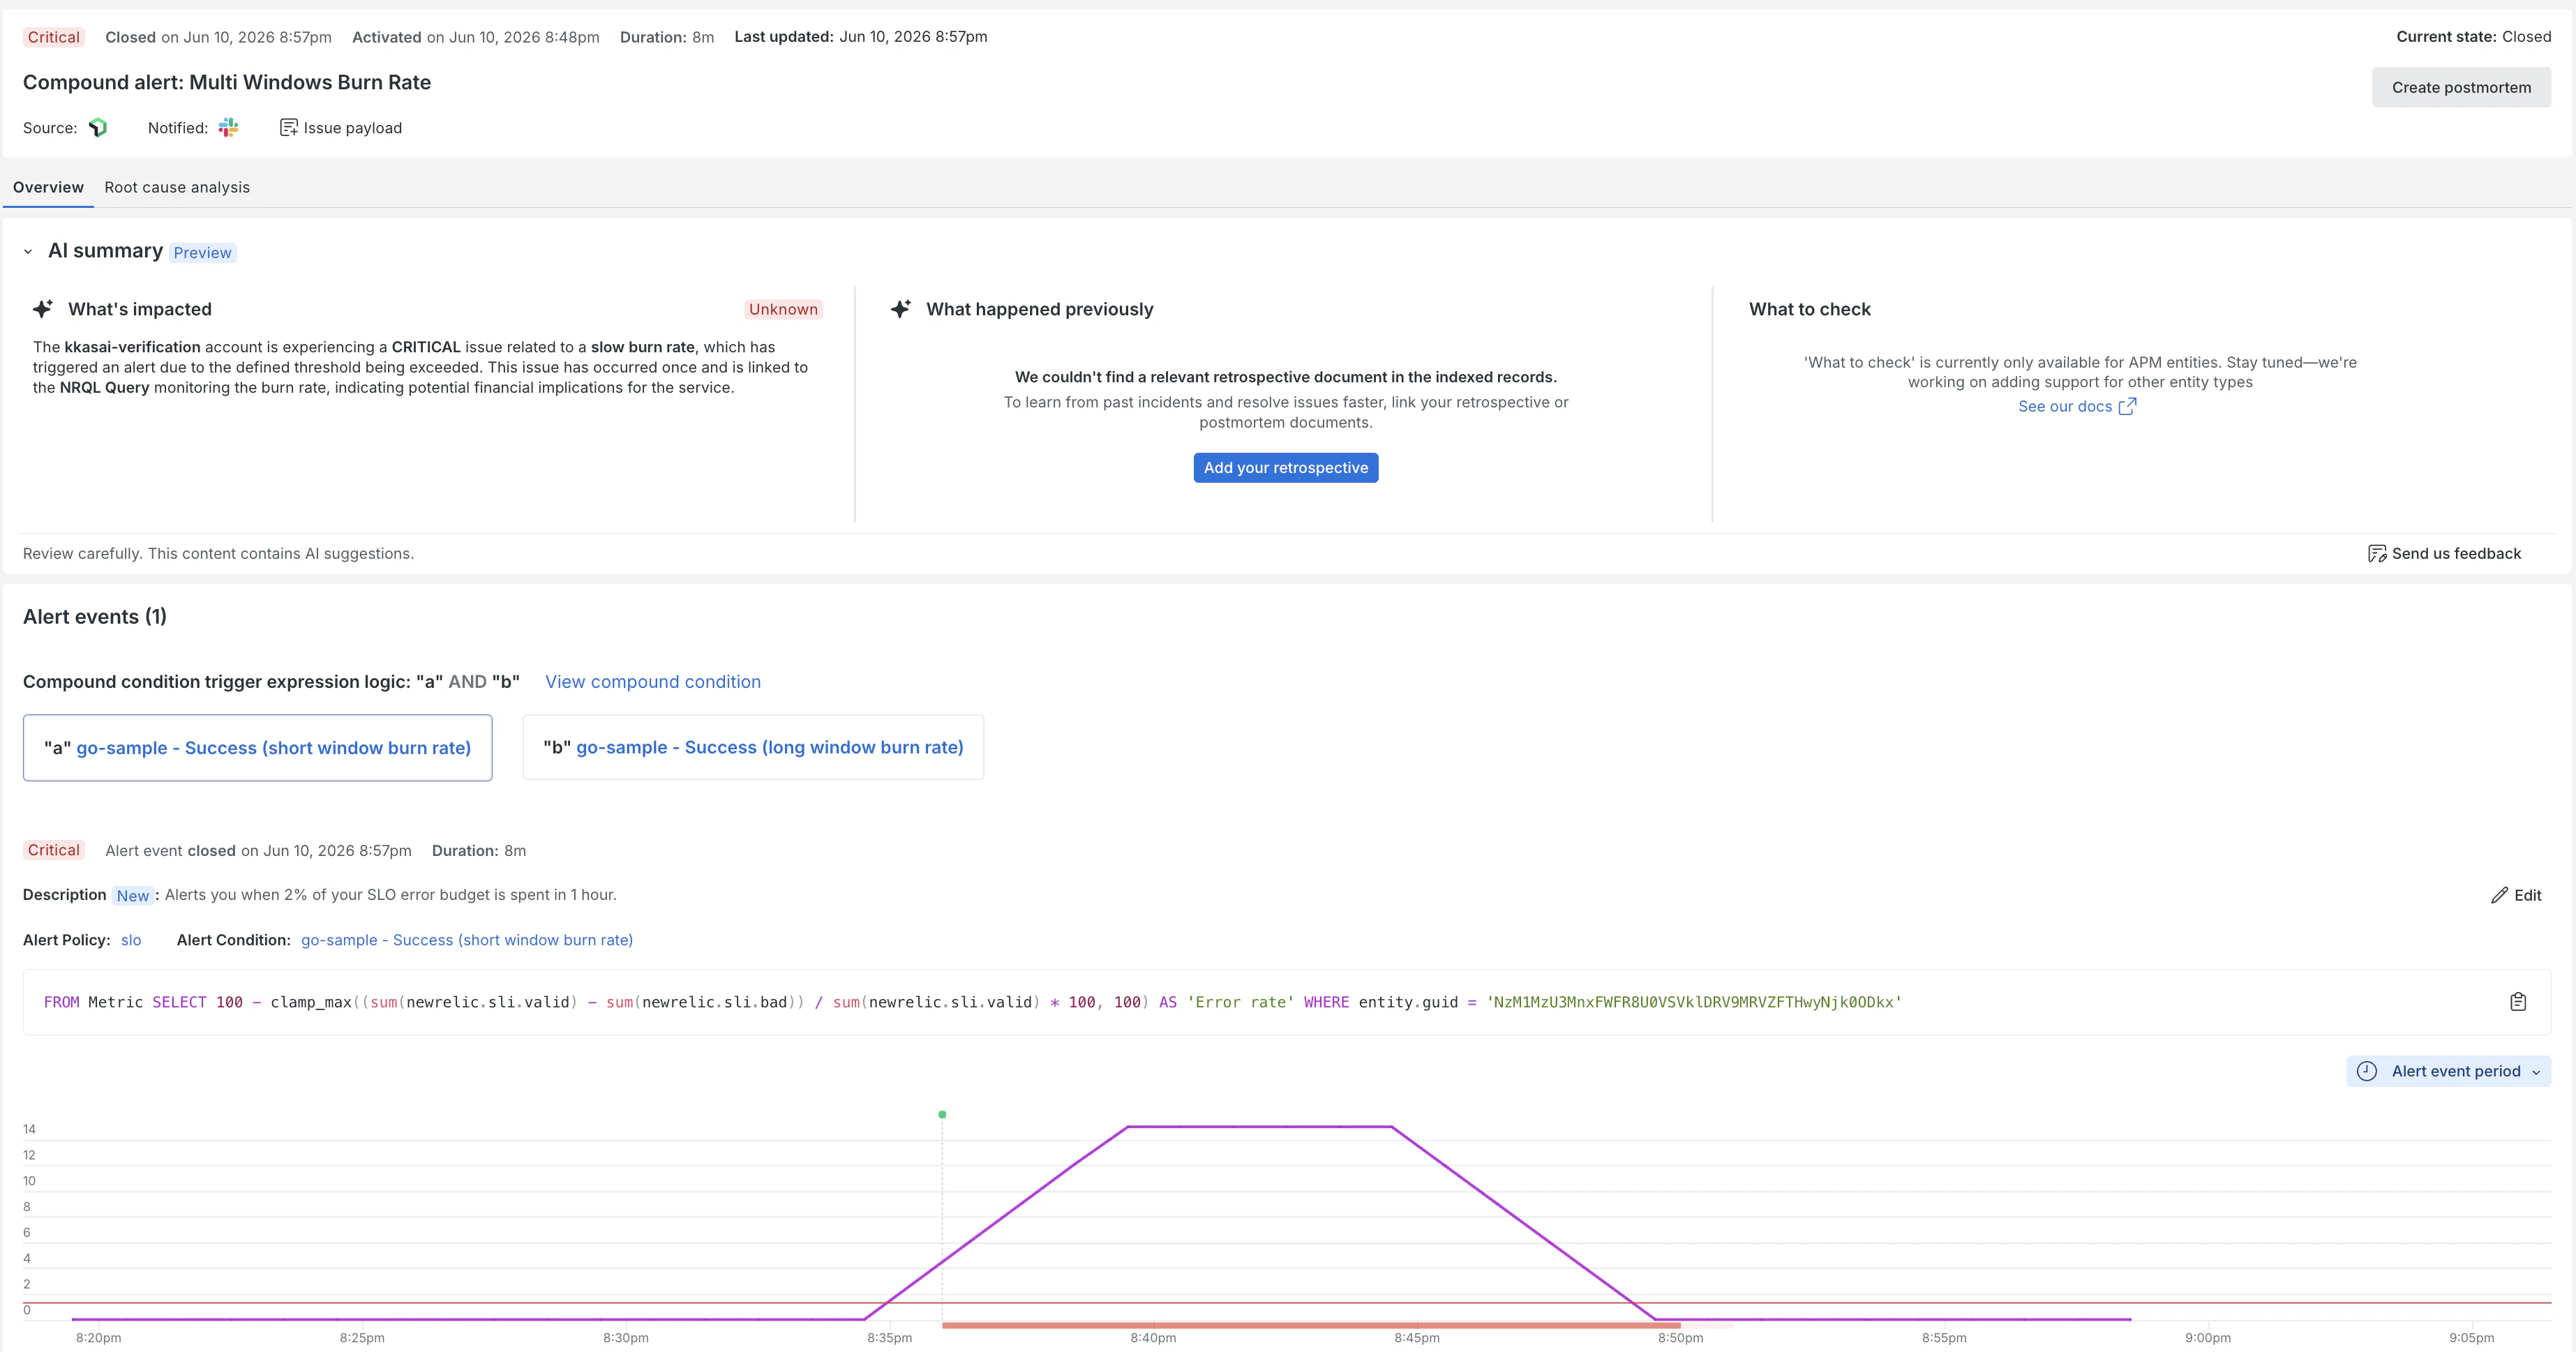Copy the NRQL query with clipboard icon

coord(2518,1002)
